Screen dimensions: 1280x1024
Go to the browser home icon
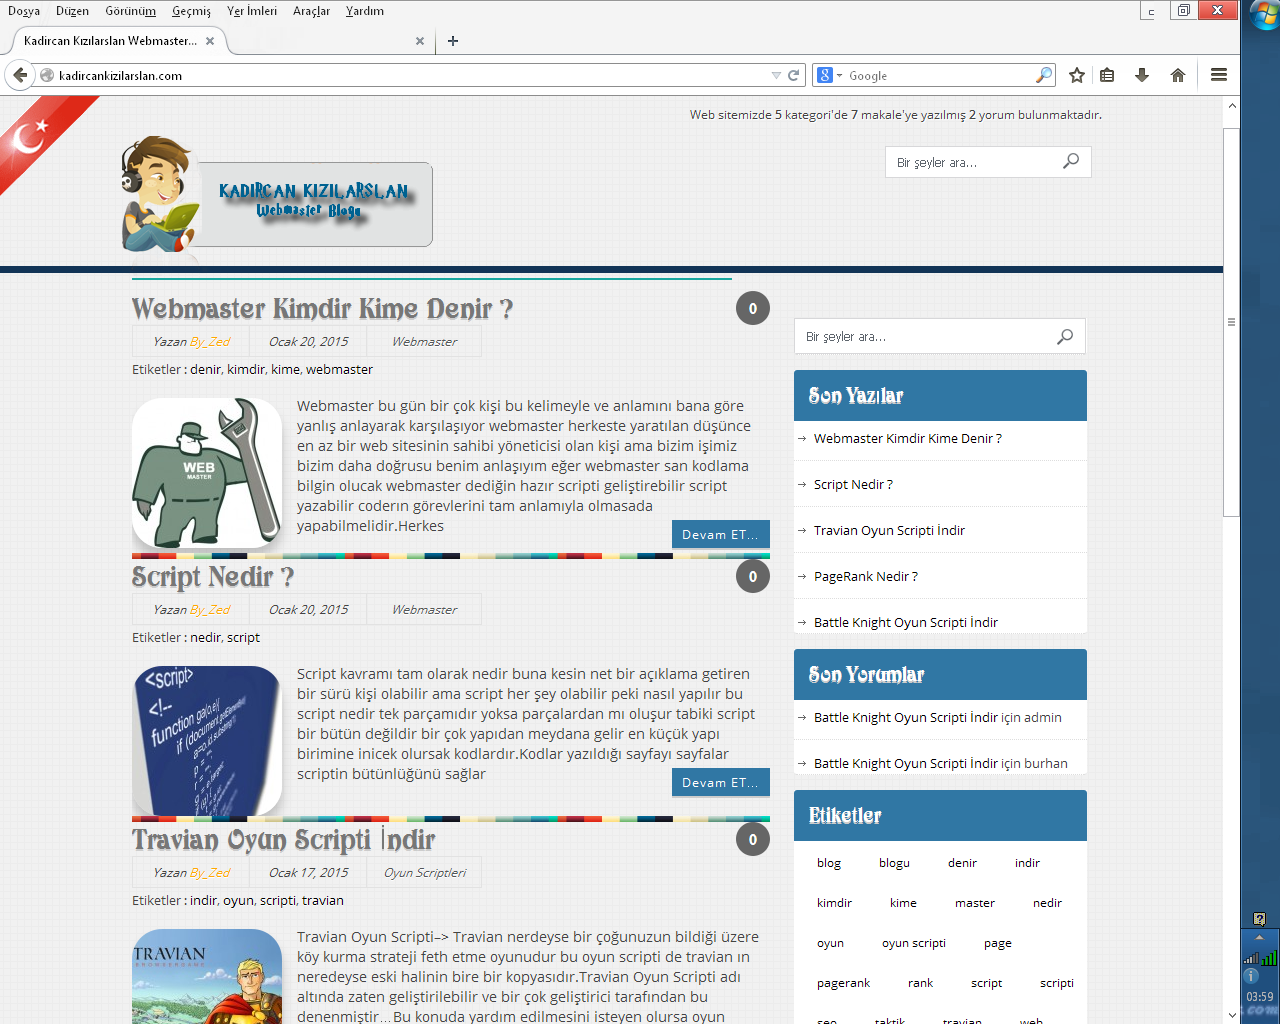click(x=1178, y=75)
